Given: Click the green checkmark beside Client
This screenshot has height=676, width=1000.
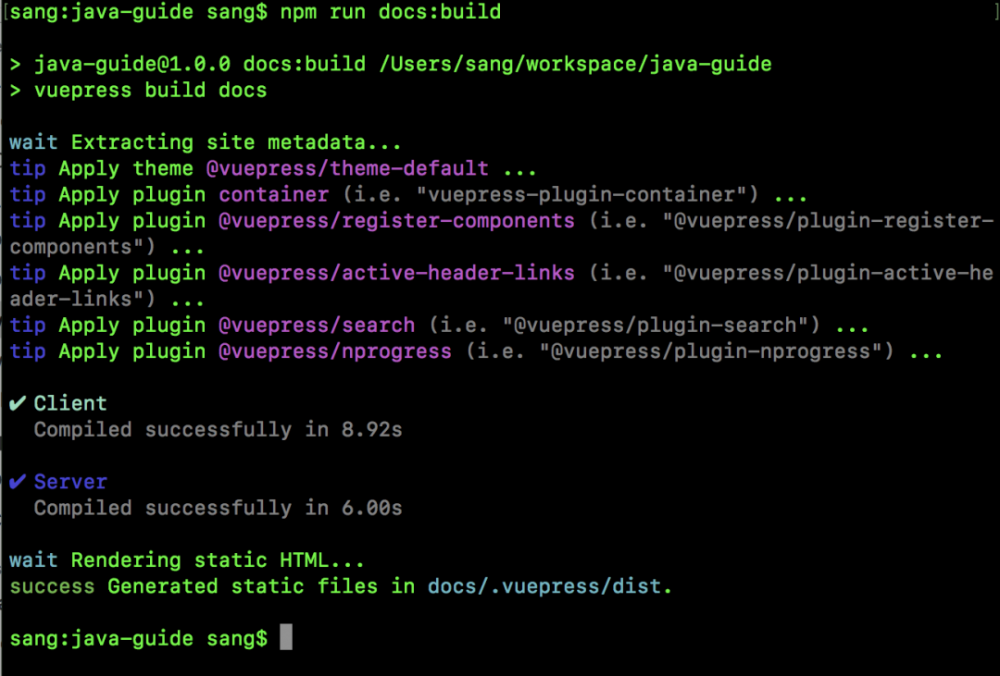Looking at the screenshot, I should pyautogui.click(x=17, y=404).
